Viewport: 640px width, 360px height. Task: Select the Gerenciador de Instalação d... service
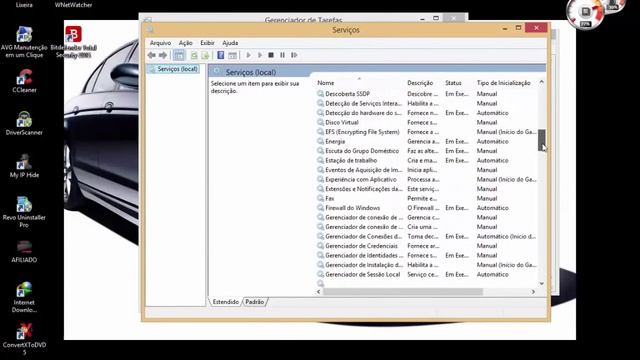(427, 265)
